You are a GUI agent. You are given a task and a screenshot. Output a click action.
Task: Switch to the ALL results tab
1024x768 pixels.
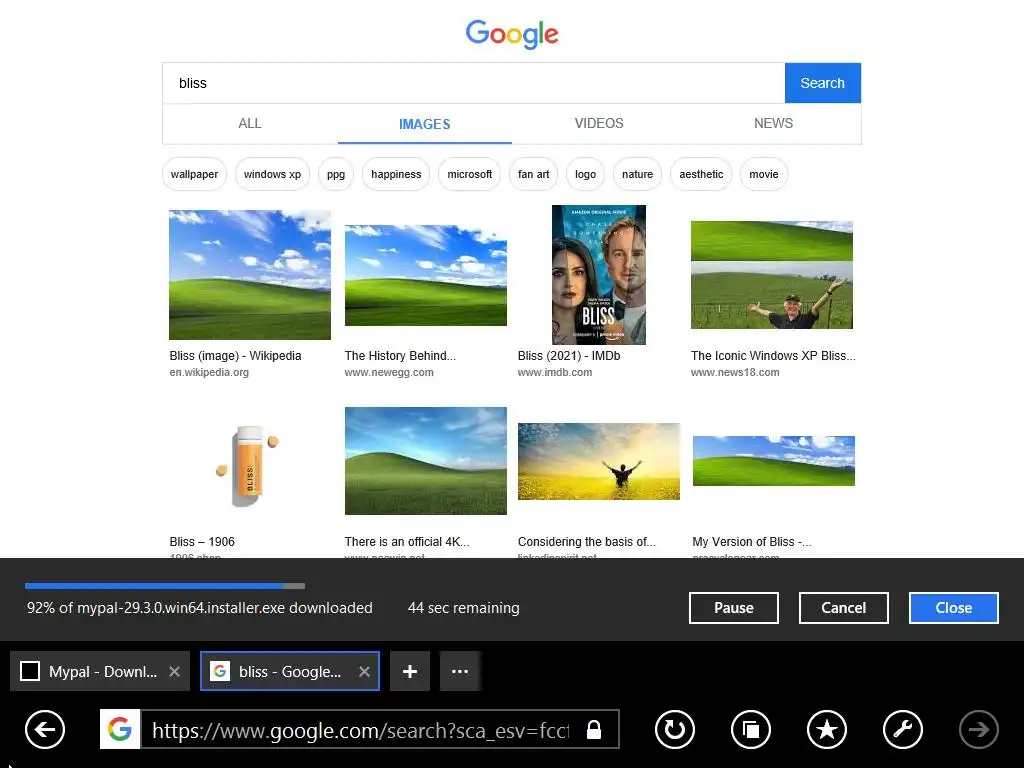coord(250,123)
